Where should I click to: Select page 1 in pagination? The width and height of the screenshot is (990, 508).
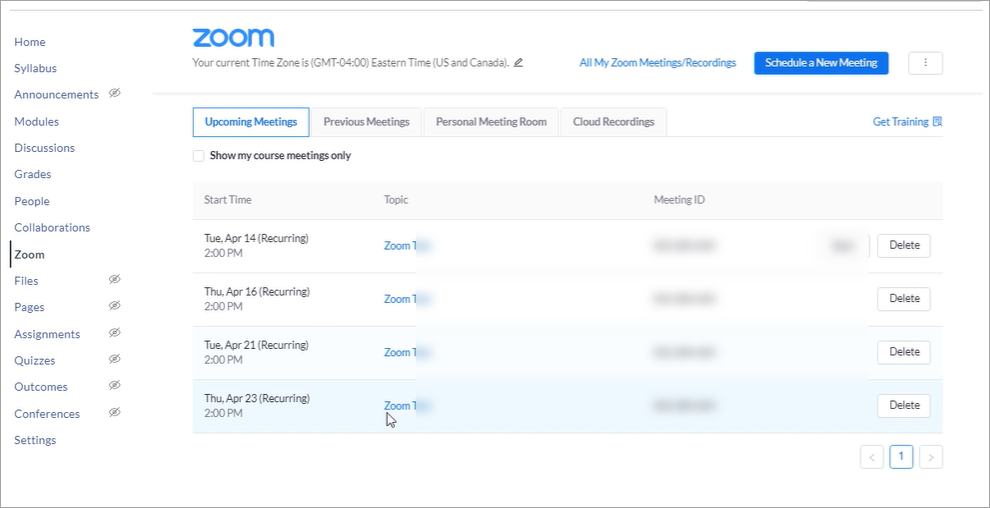click(902, 457)
